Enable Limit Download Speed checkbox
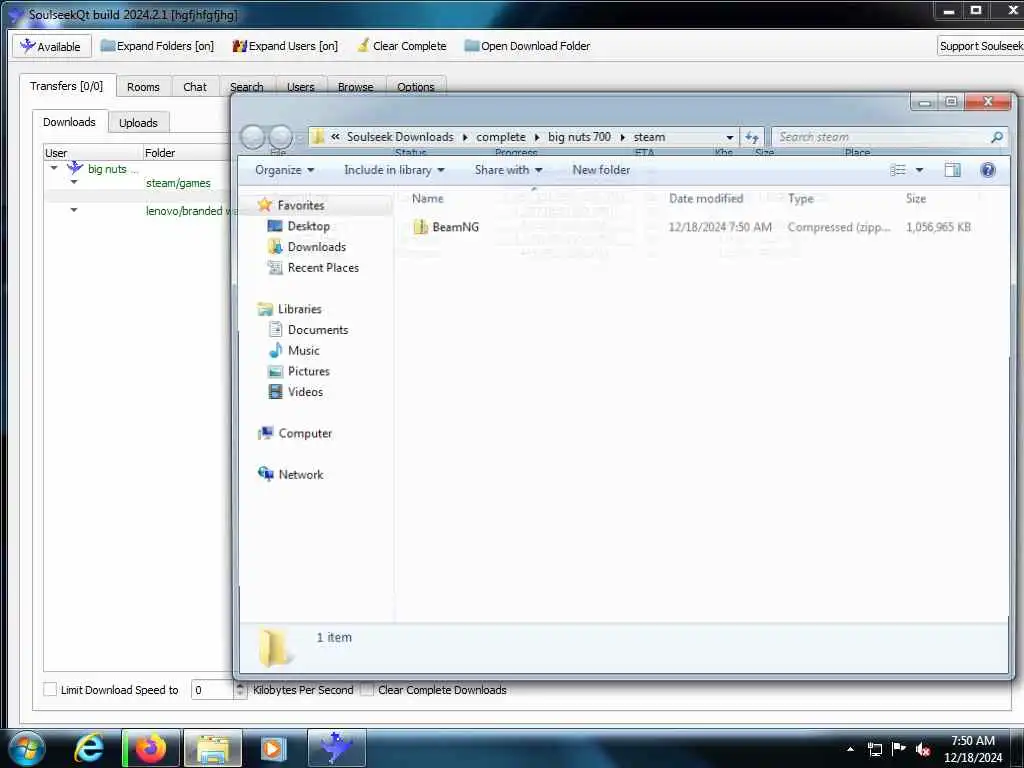 [50, 689]
